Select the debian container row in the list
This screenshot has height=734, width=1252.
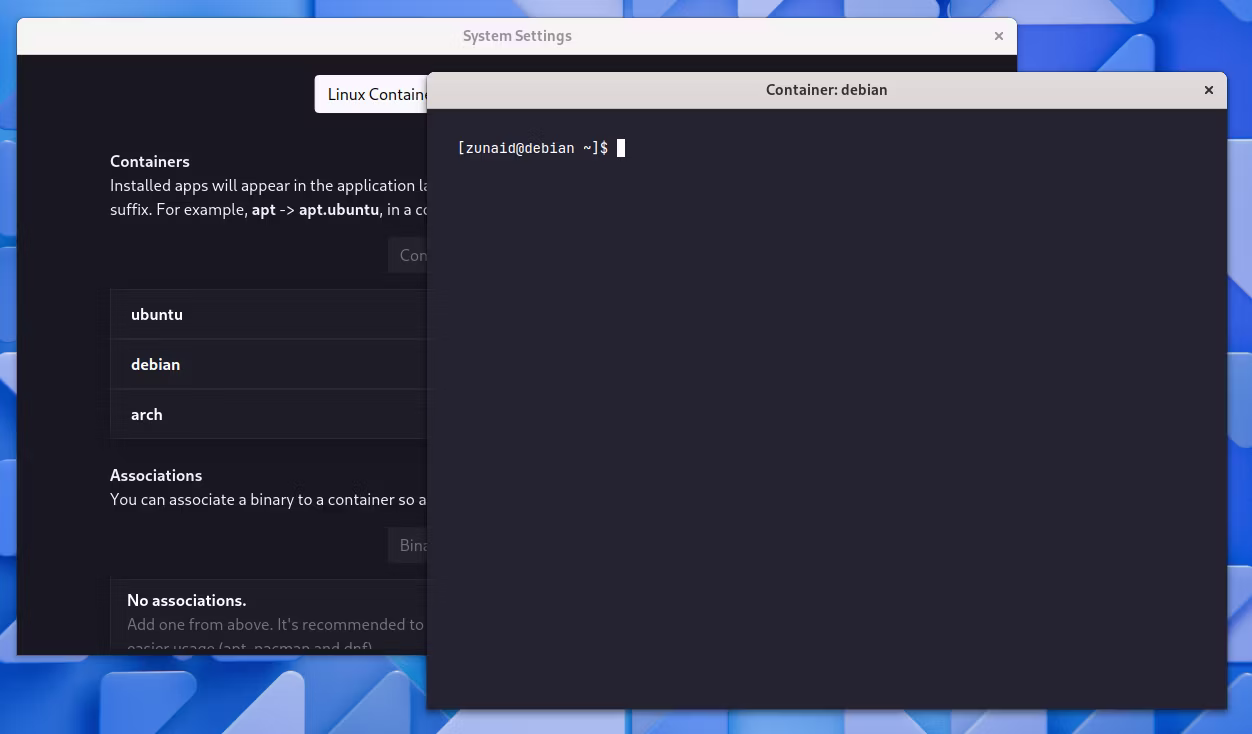[269, 364]
